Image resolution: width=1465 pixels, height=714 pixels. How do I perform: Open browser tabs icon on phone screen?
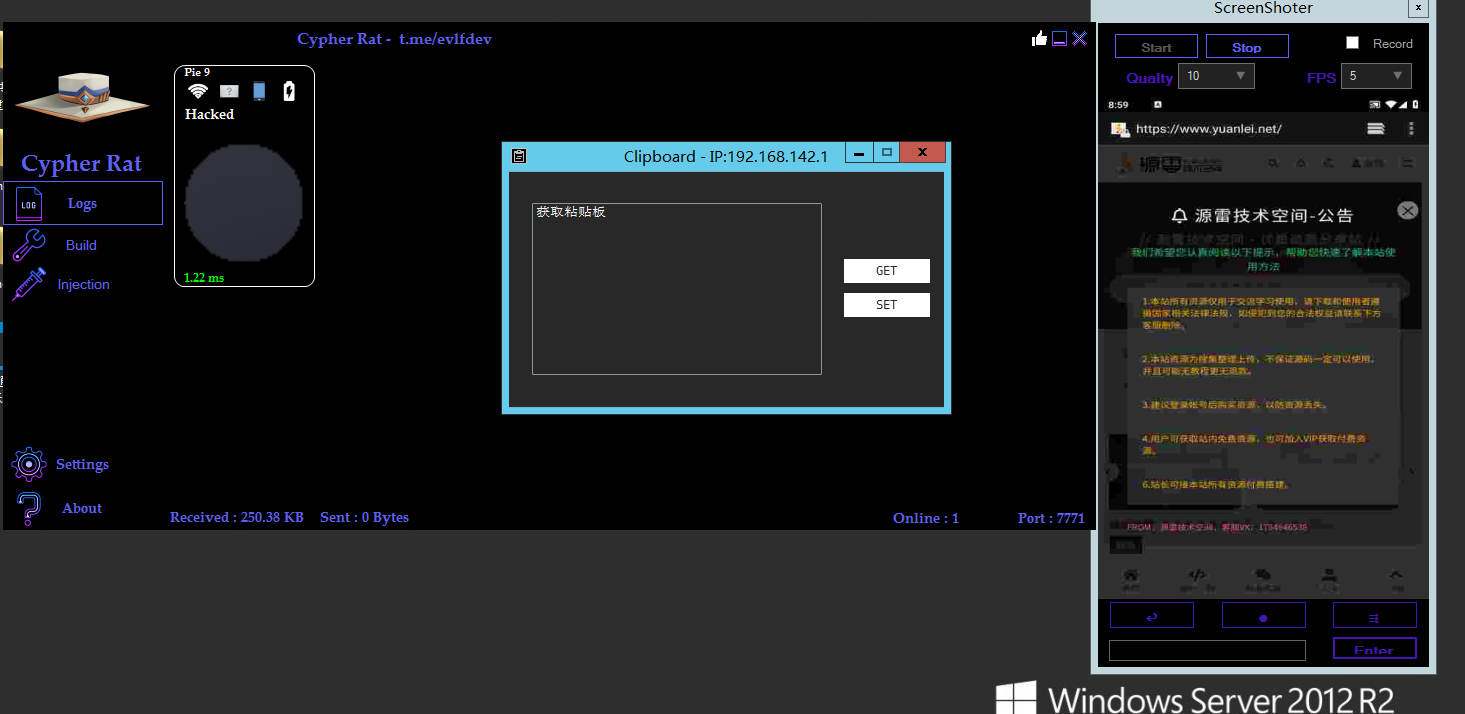point(1376,129)
